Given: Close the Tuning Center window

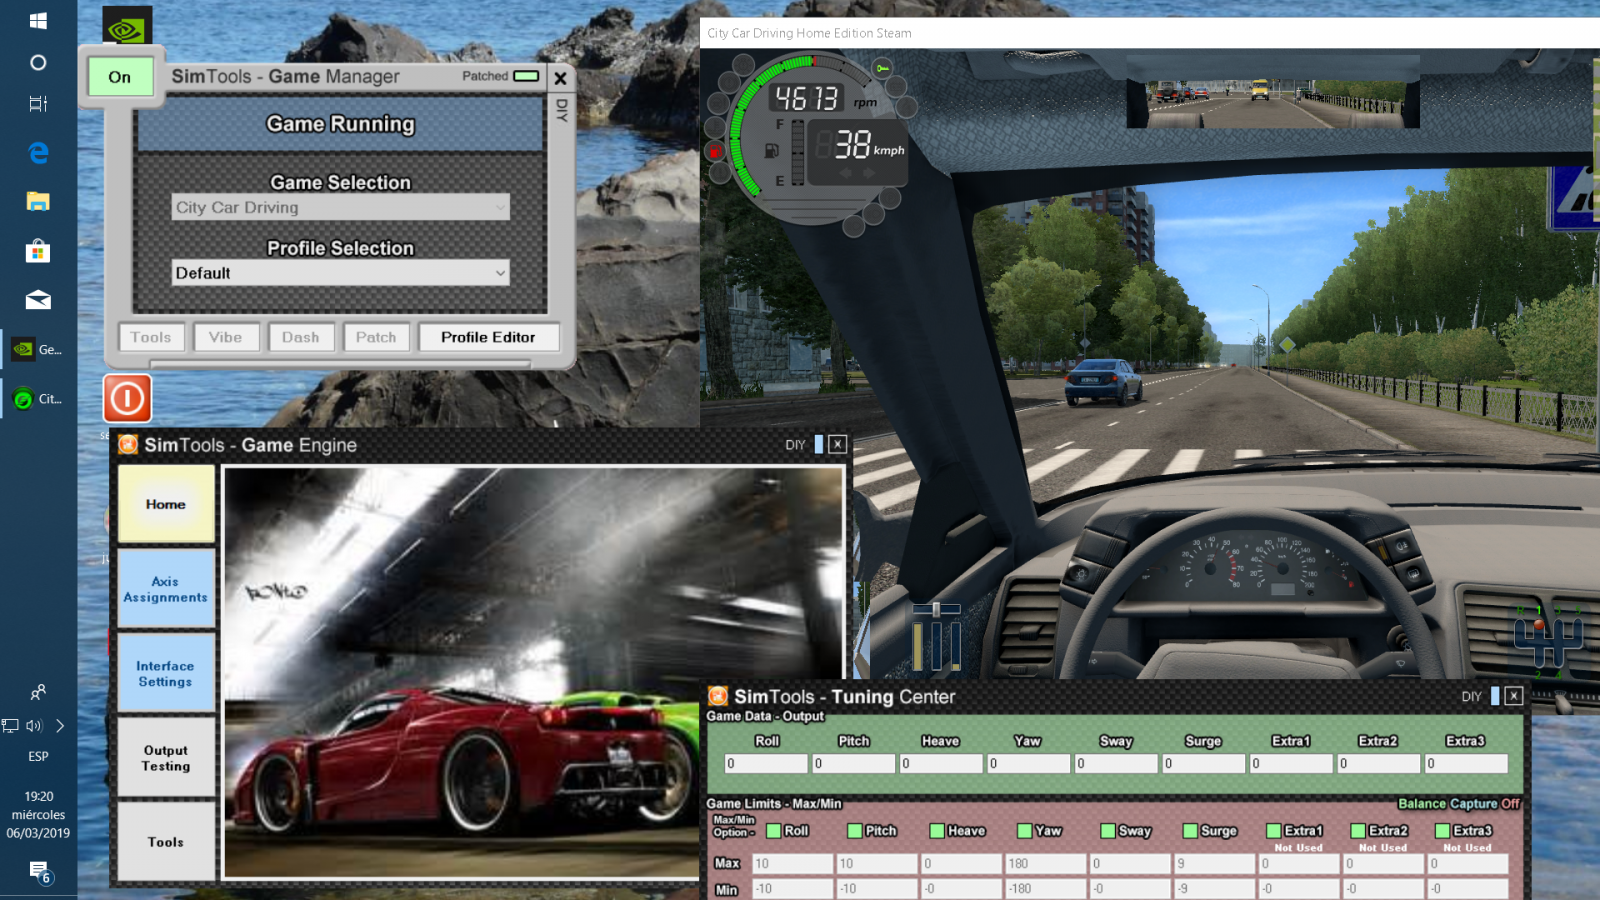Looking at the screenshot, I should pyautogui.click(x=1514, y=696).
